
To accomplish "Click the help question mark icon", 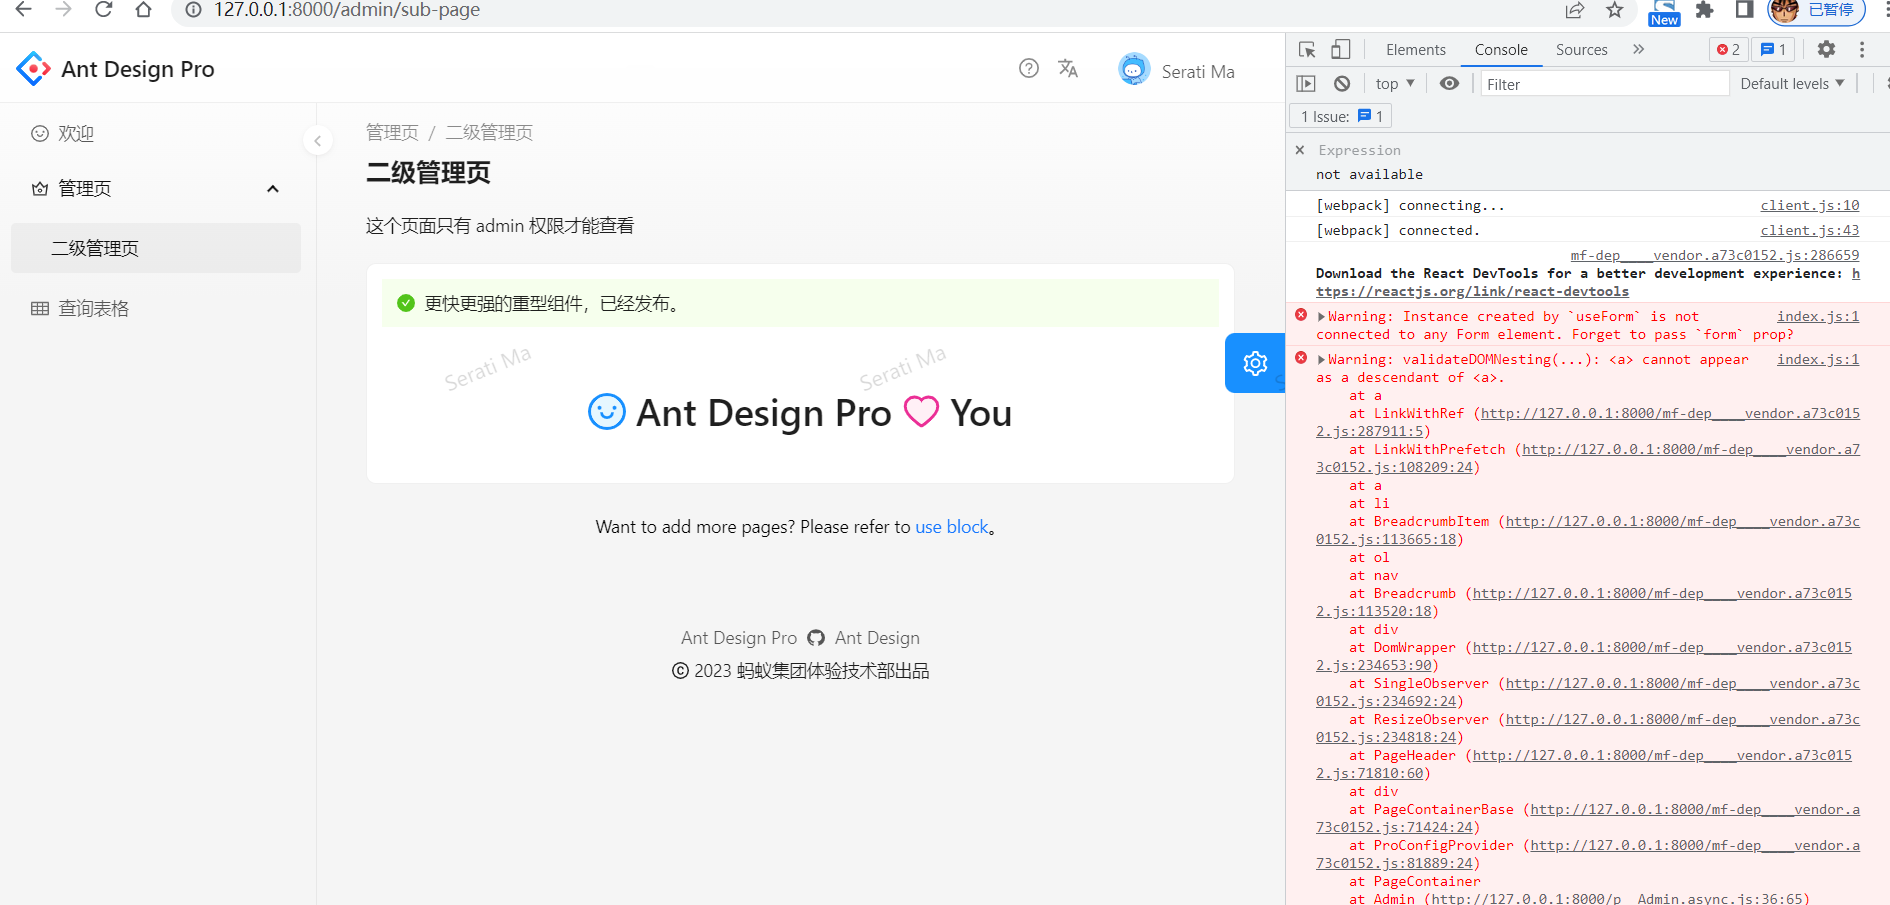I will 1029,68.
